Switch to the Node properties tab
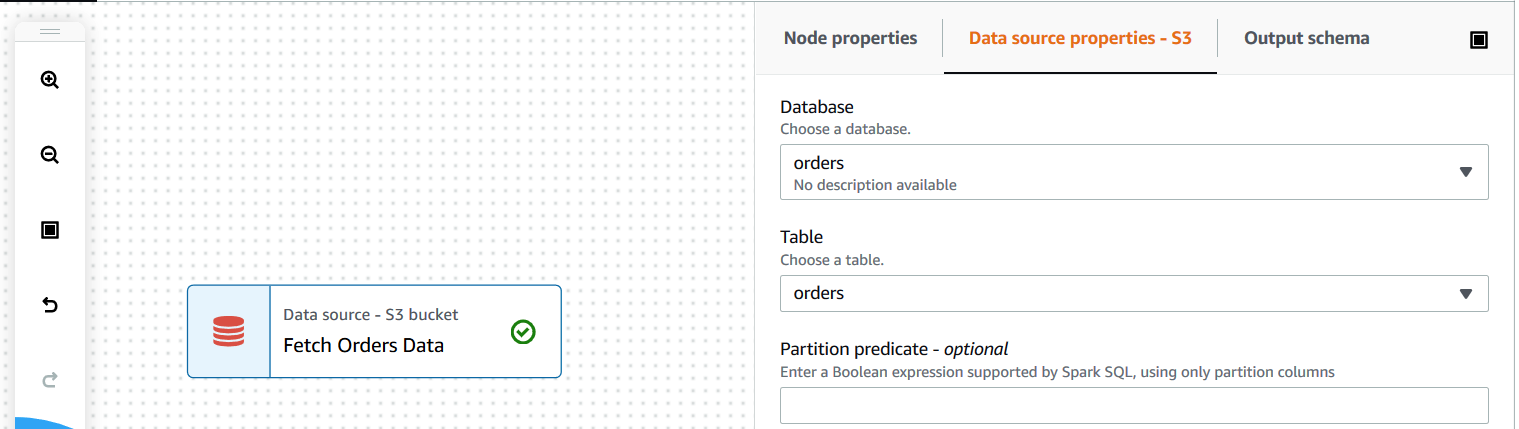1519x429 pixels. (x=850, y=38)
